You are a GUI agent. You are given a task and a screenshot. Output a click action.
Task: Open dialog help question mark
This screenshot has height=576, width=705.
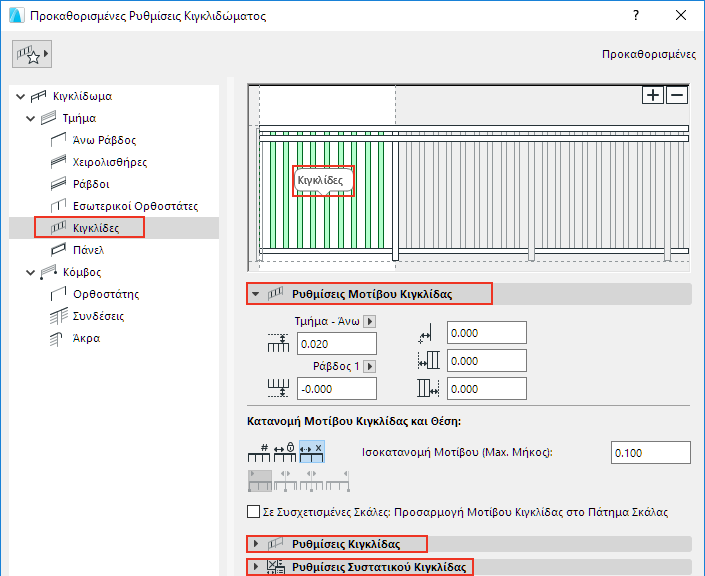tap(636, 15)
